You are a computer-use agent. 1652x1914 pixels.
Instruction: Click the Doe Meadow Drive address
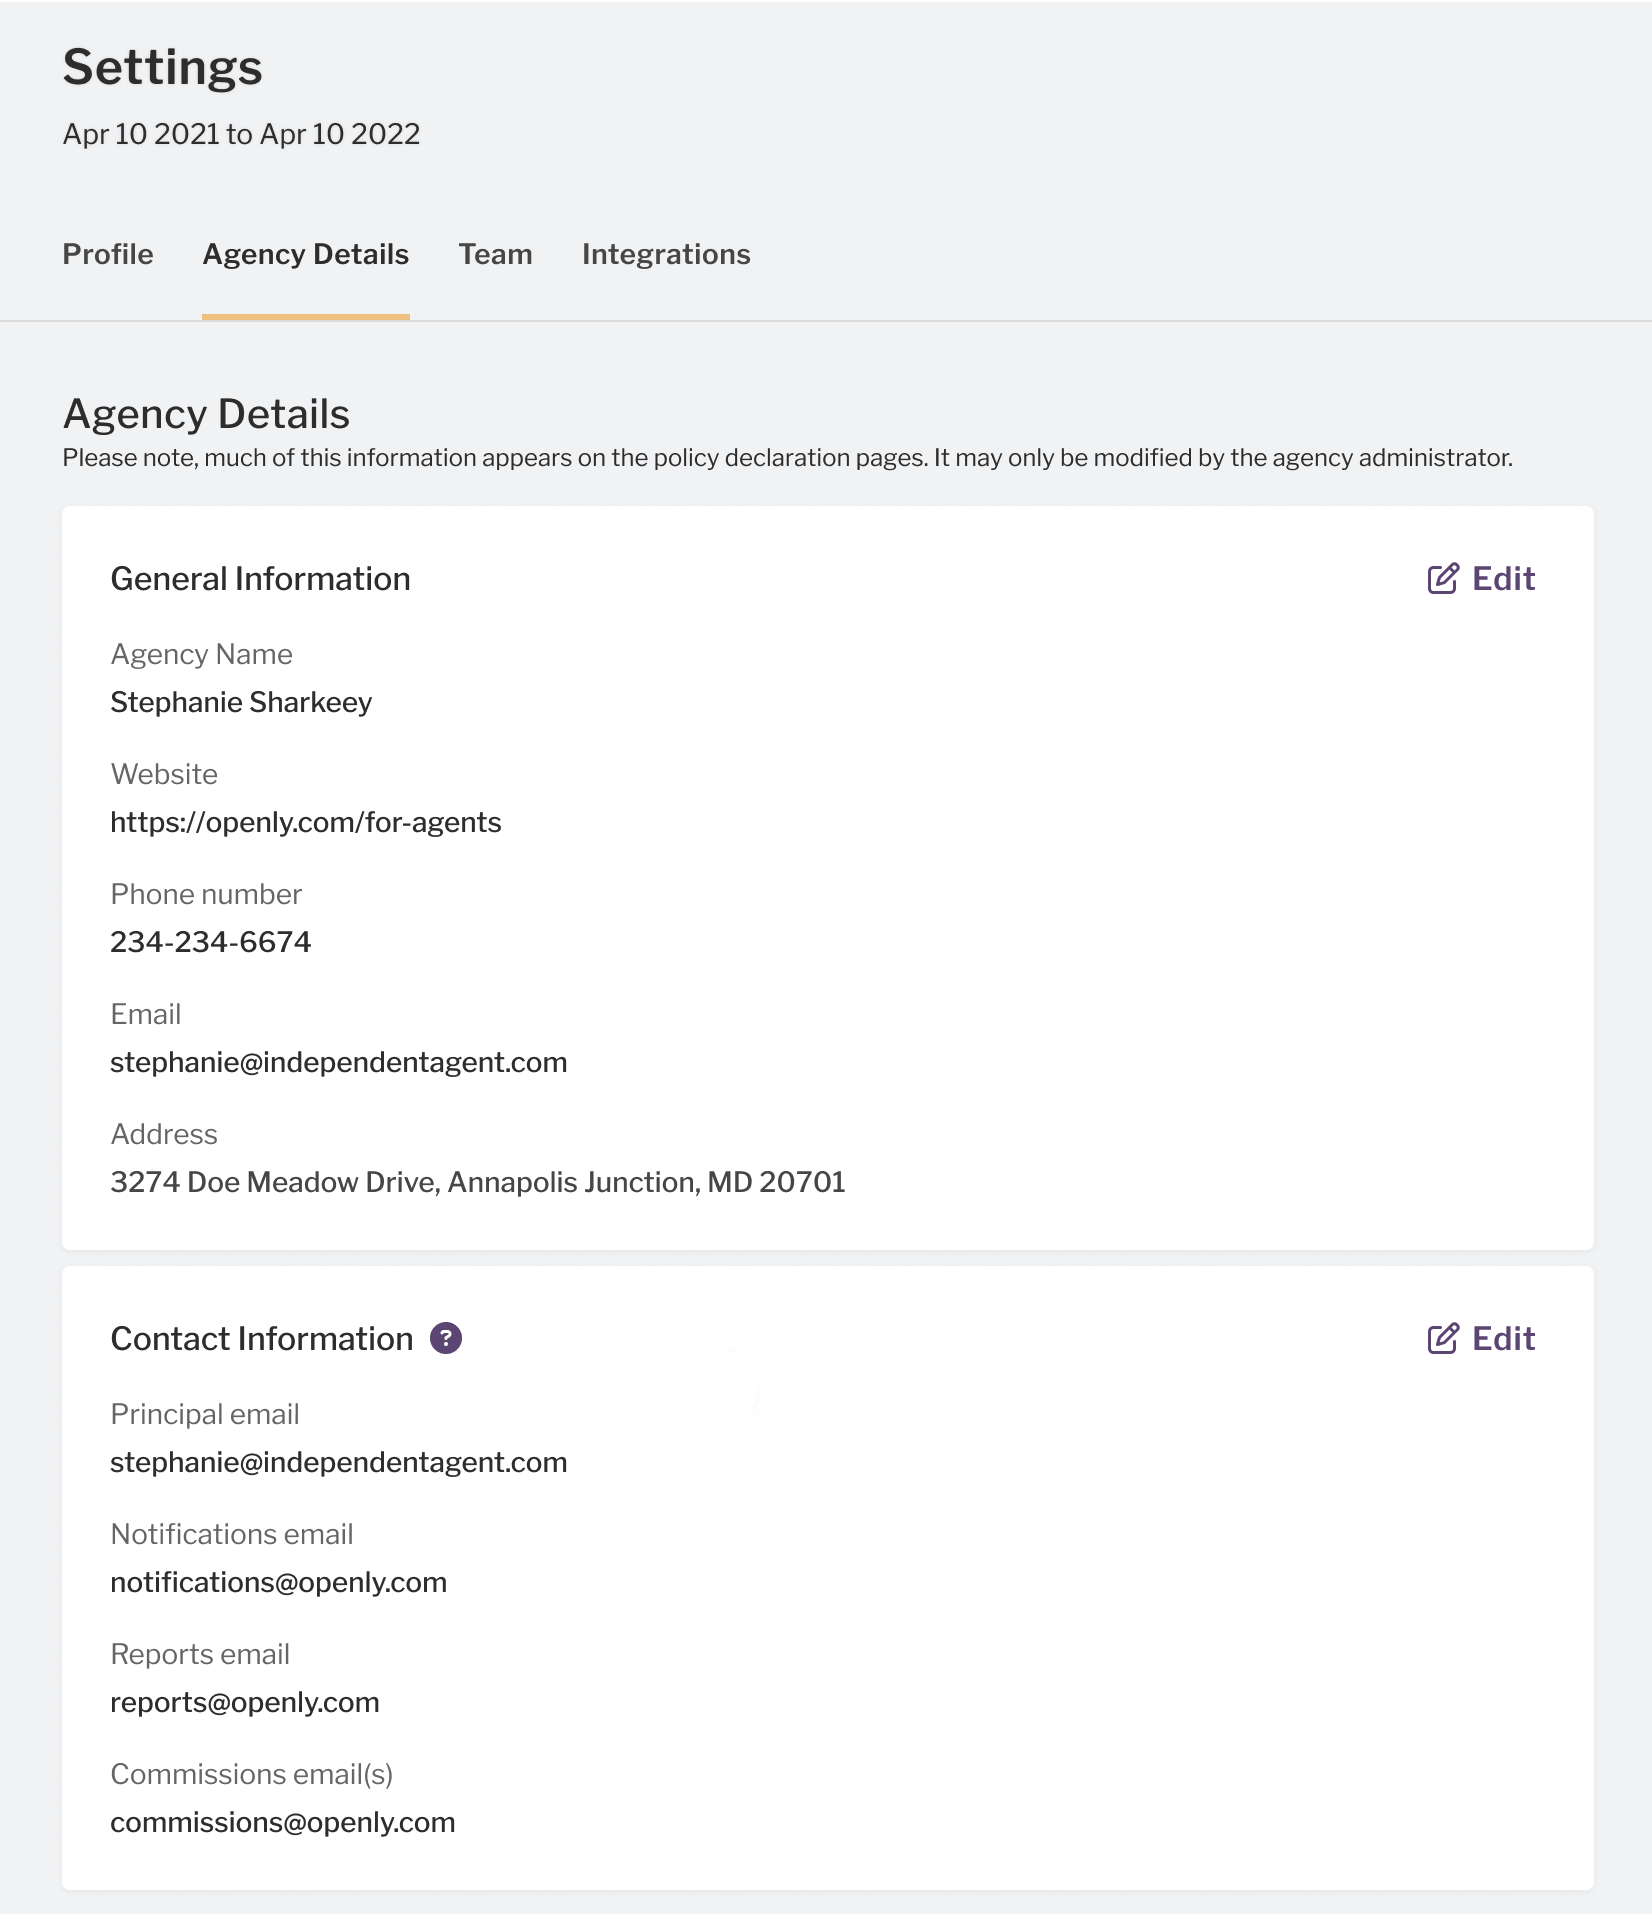pos(478,1182)
